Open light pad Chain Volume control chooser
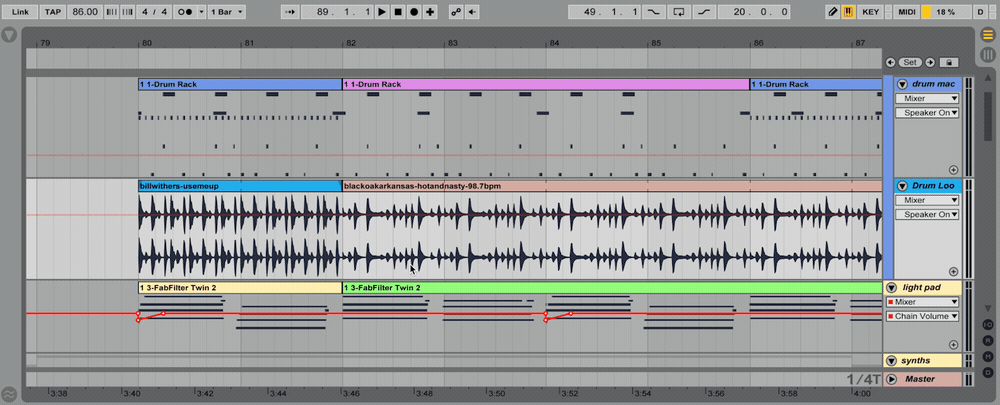Image resolution: width=1000 pixels, height=405 pixels. tap(922, 316)
